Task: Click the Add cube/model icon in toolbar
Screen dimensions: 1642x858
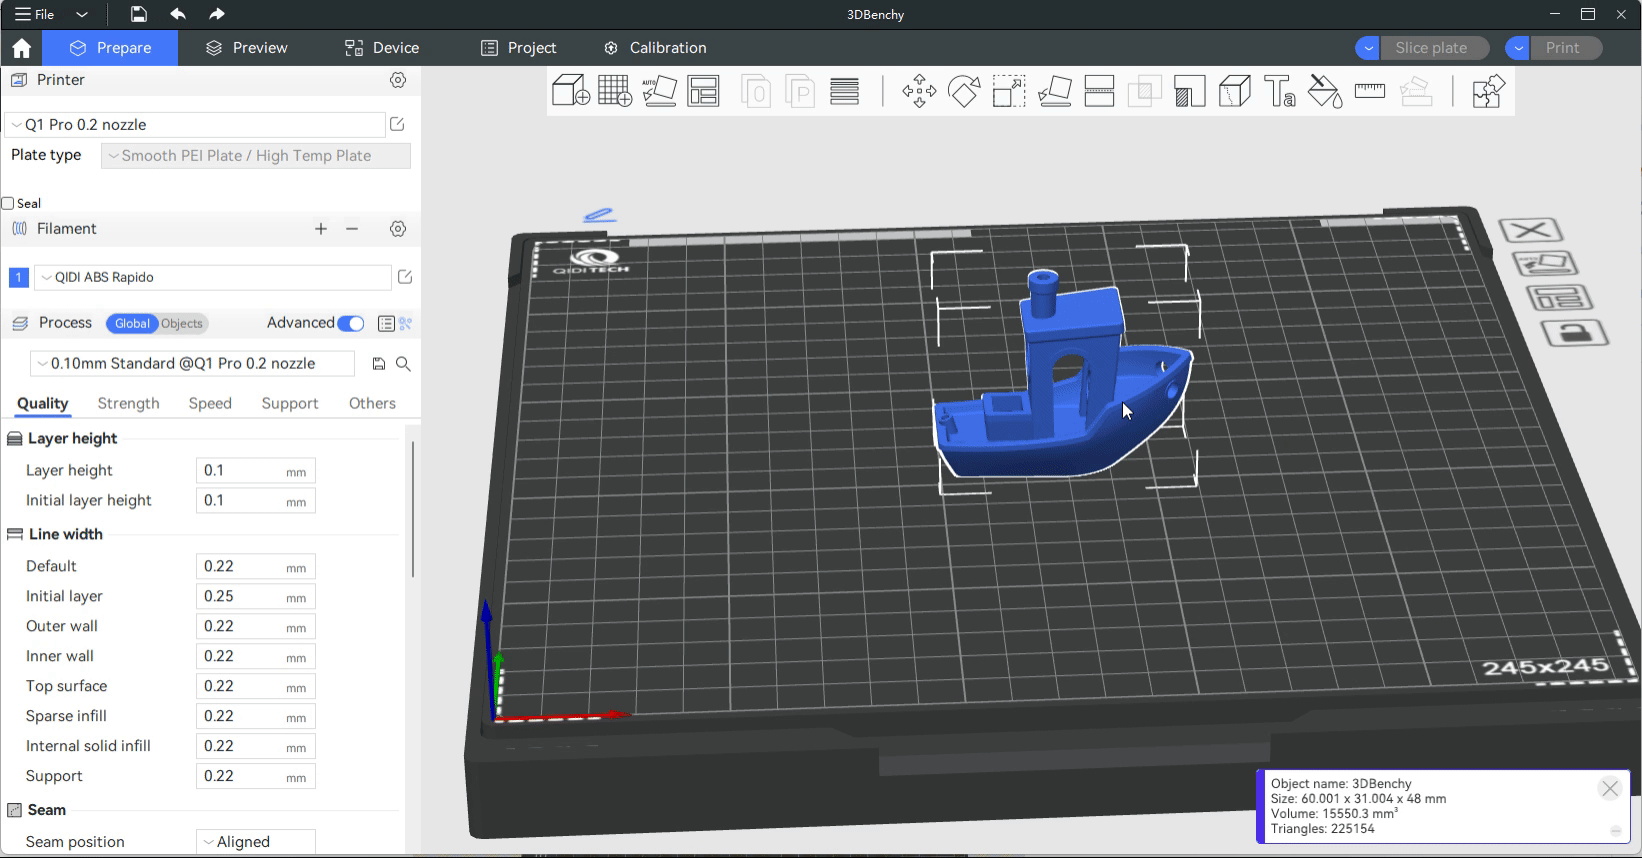Action: point(570,91)
